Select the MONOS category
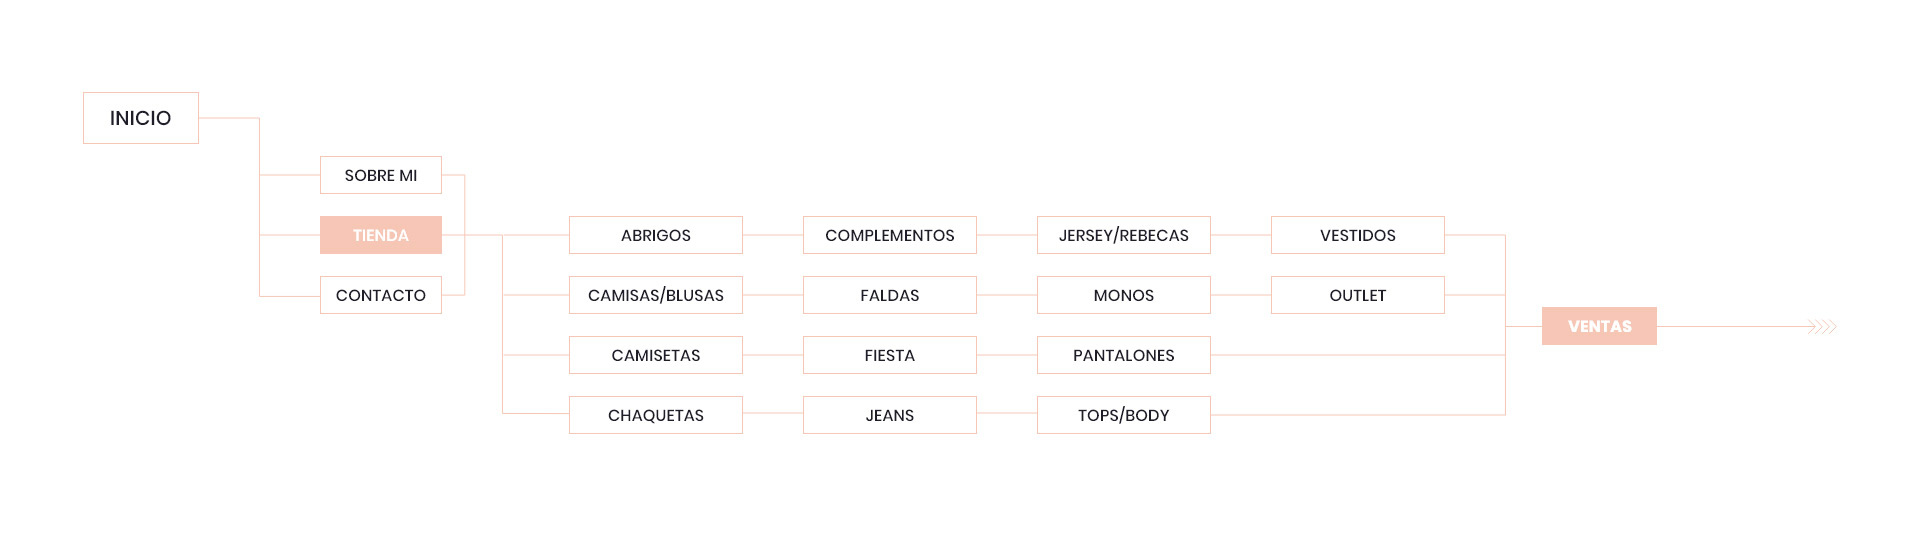Screen dimensions: 1920x557 [1124, 295]
